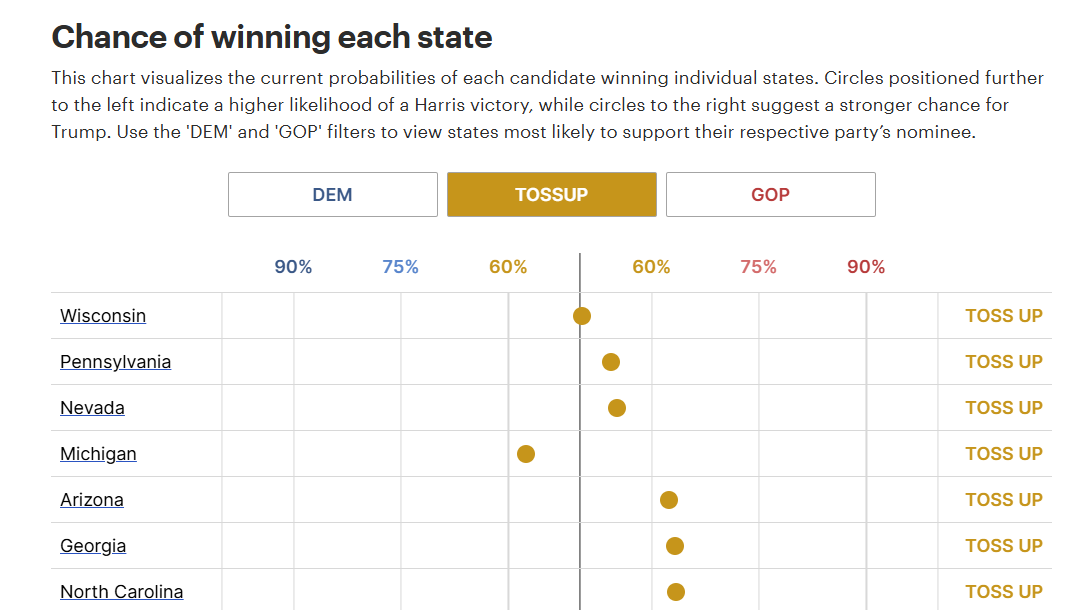Screen dimensions: 1090x610
Task: Select the Arizona probability dot
Action: point(669,500)
